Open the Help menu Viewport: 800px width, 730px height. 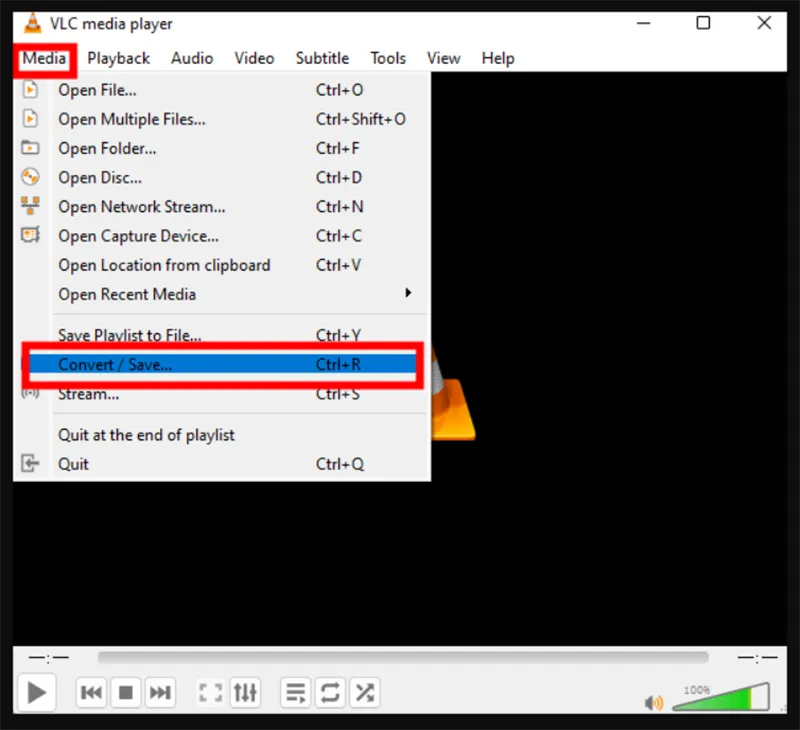[498, 58]
